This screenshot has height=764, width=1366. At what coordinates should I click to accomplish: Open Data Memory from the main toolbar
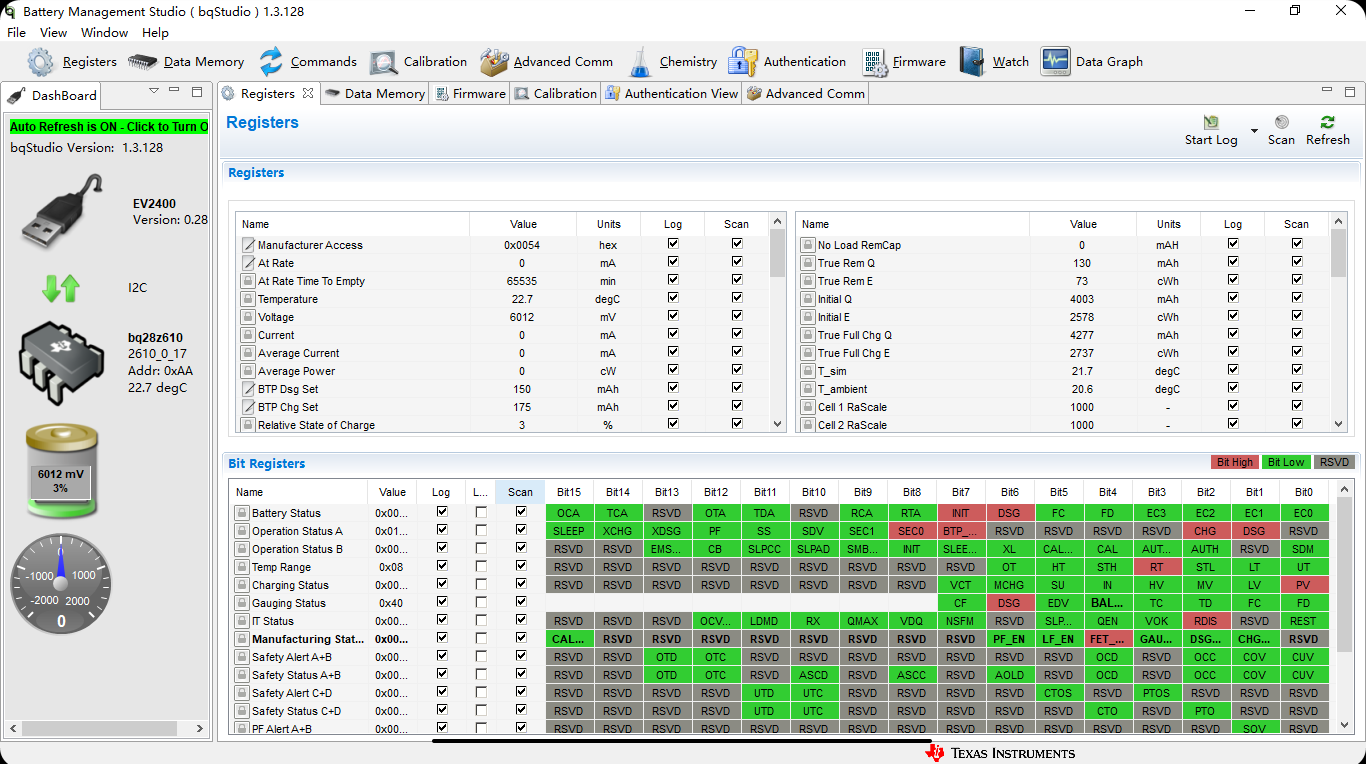pyautogui.click(x=186, y=62)
